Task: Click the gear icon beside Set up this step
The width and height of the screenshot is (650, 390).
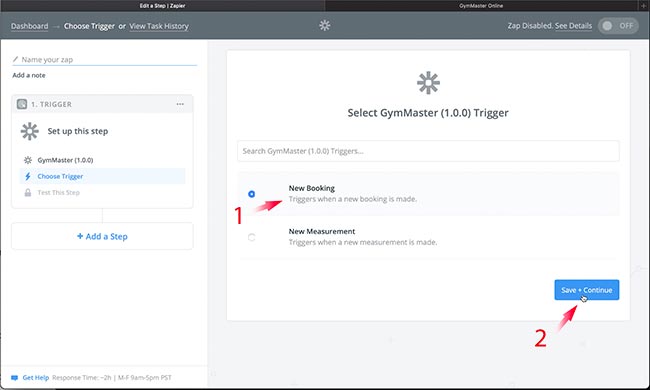Action: pyautogui.click(x=29, y=131)
